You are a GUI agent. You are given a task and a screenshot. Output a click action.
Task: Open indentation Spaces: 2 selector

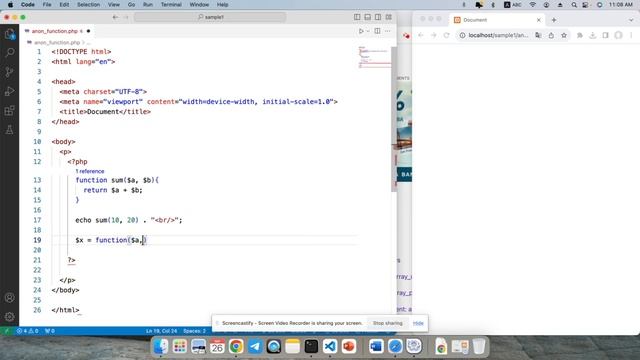pos(194,331)
